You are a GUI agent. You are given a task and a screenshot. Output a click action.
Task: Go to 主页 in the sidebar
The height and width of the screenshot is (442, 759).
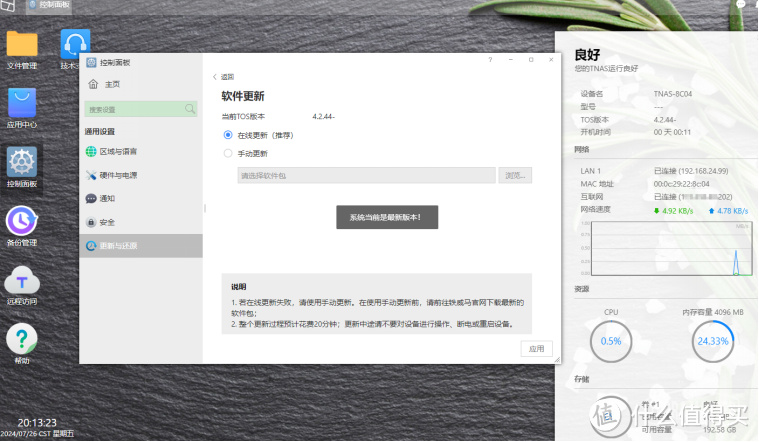[x=111, y=84]
